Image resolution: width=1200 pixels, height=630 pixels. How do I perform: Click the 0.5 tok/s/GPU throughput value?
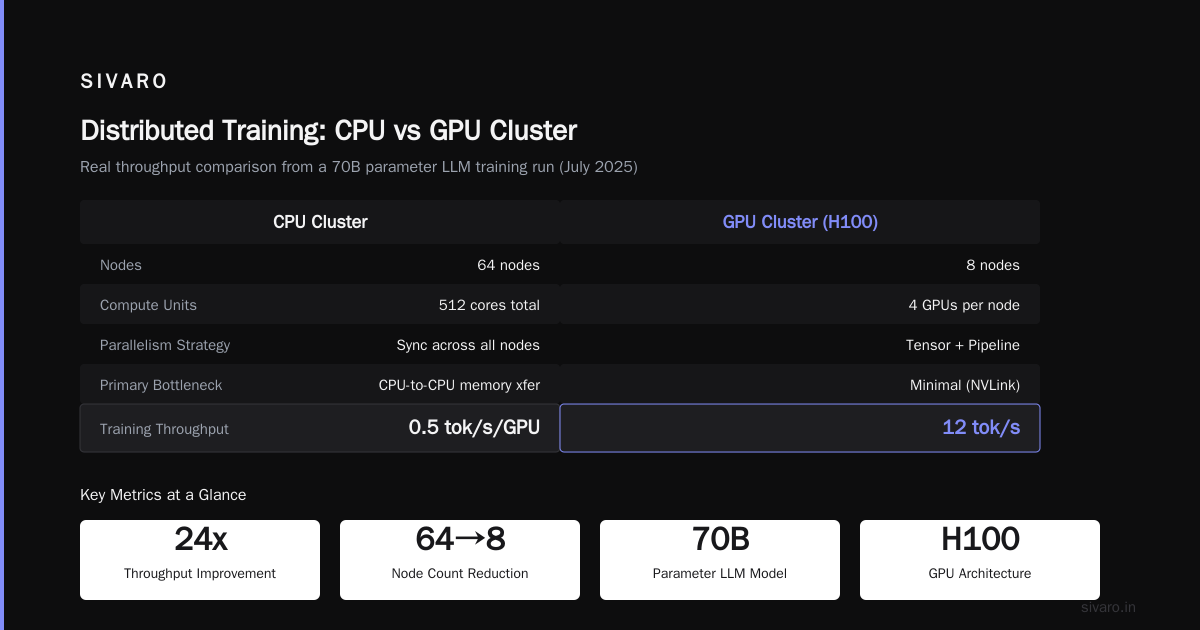tap(474, 428)
